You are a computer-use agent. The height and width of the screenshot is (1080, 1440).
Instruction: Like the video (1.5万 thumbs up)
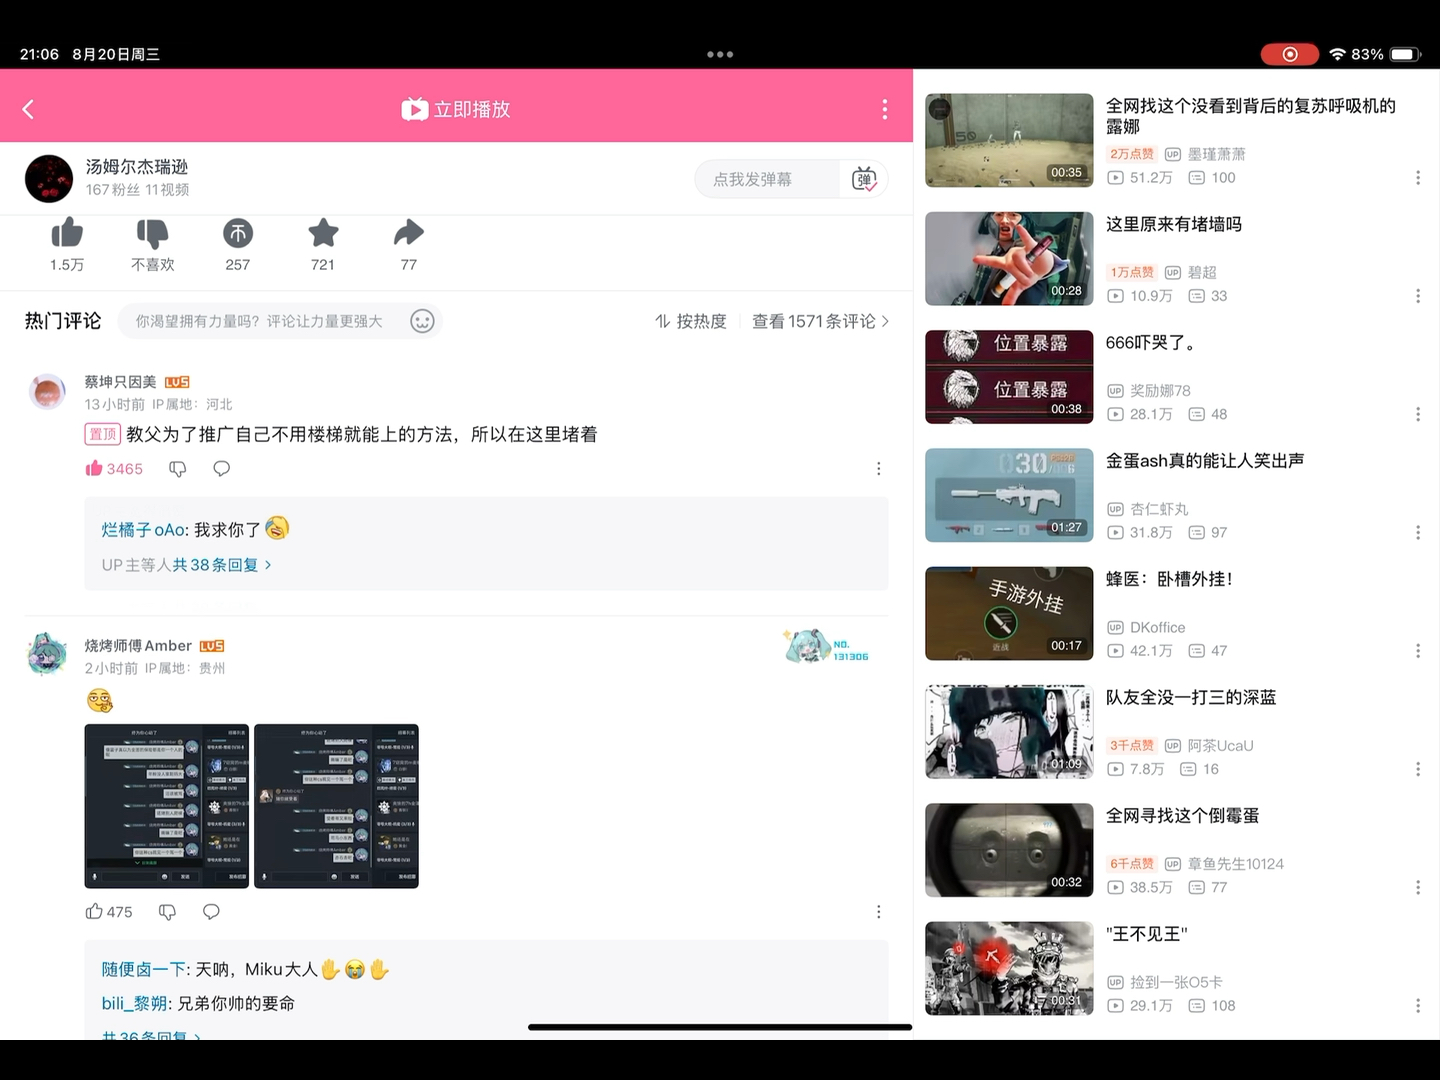[67, 233]
